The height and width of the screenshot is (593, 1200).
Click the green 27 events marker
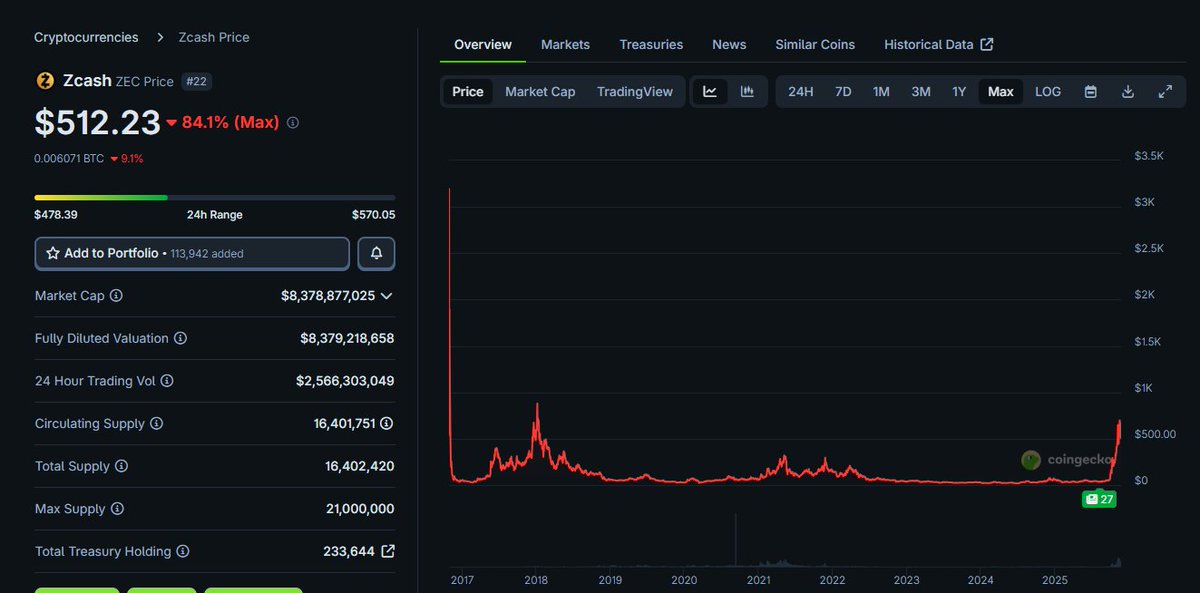pos(1099,499)
